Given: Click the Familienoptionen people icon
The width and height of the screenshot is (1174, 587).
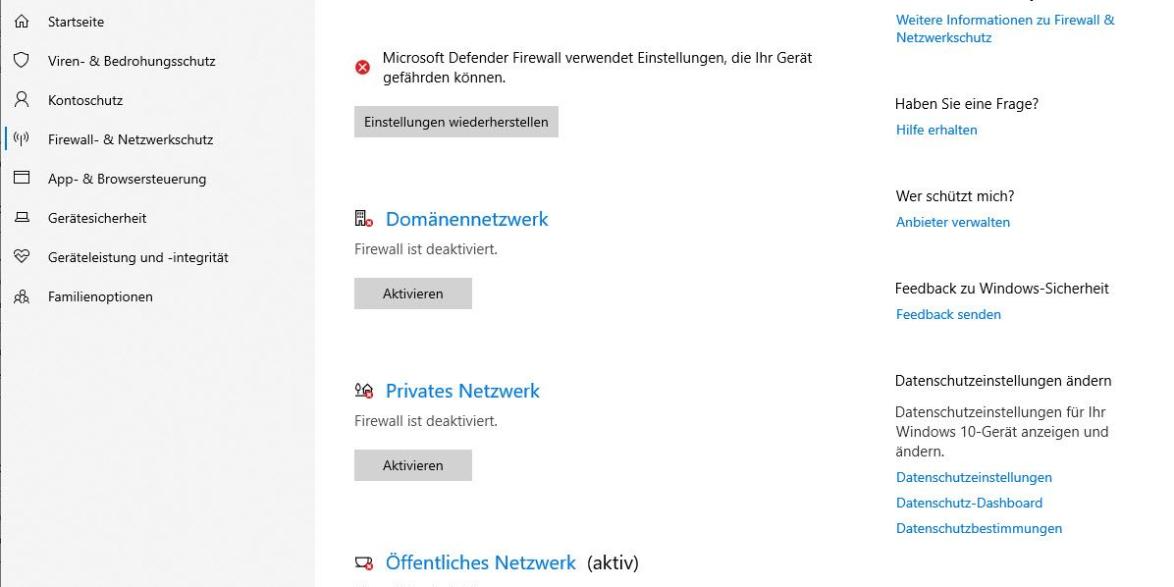Looking at the screenshot, I should (x=19, y=296).
